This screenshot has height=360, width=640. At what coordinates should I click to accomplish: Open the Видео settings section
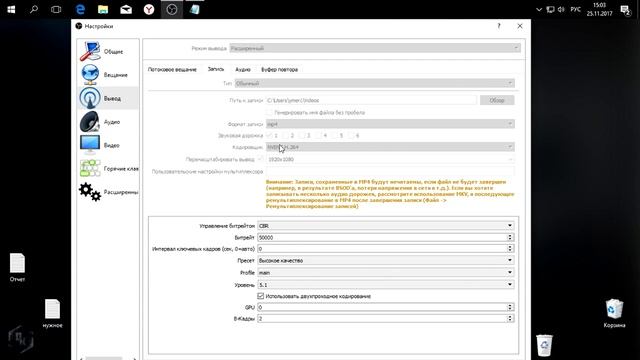108,145
